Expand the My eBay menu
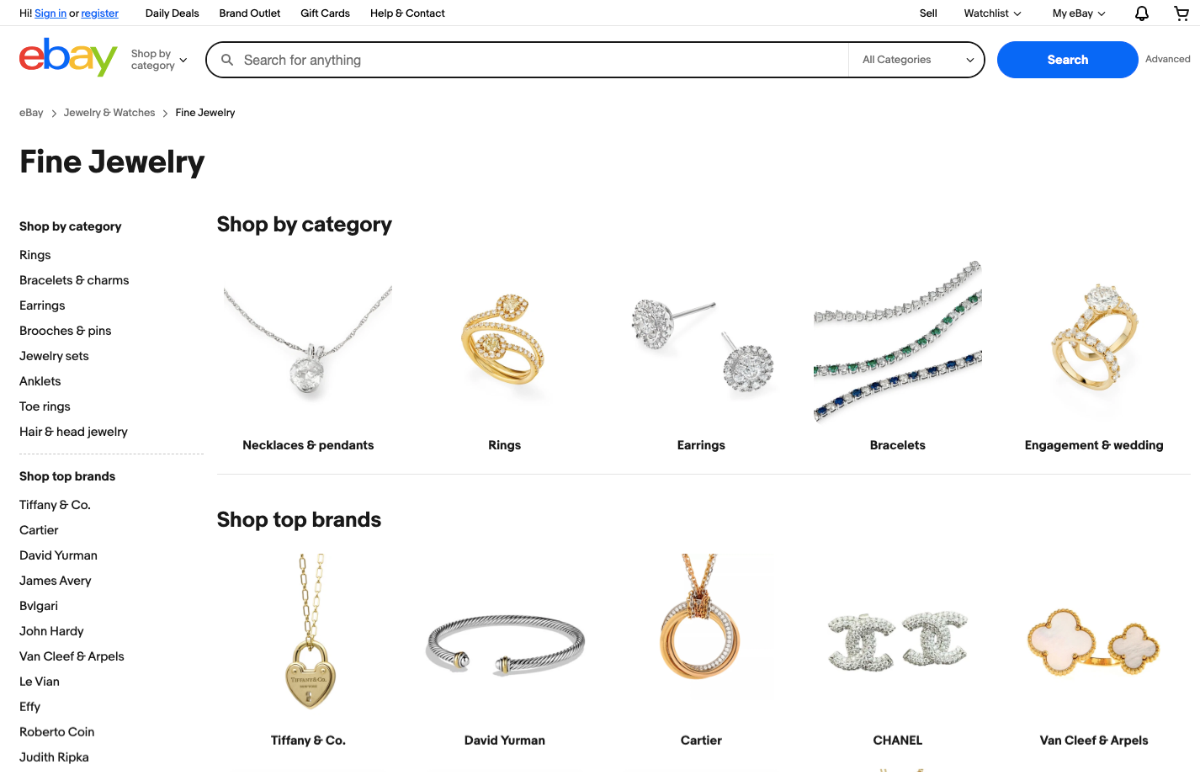Image resolution: width=1200 pixels, height=772 pixels. (x=1079, y=13)
